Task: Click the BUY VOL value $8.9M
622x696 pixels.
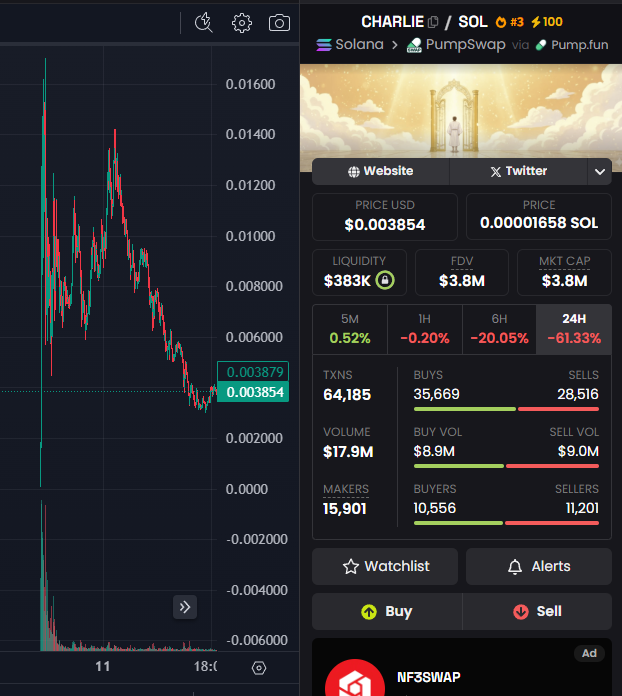Action: tap(434, 451)
